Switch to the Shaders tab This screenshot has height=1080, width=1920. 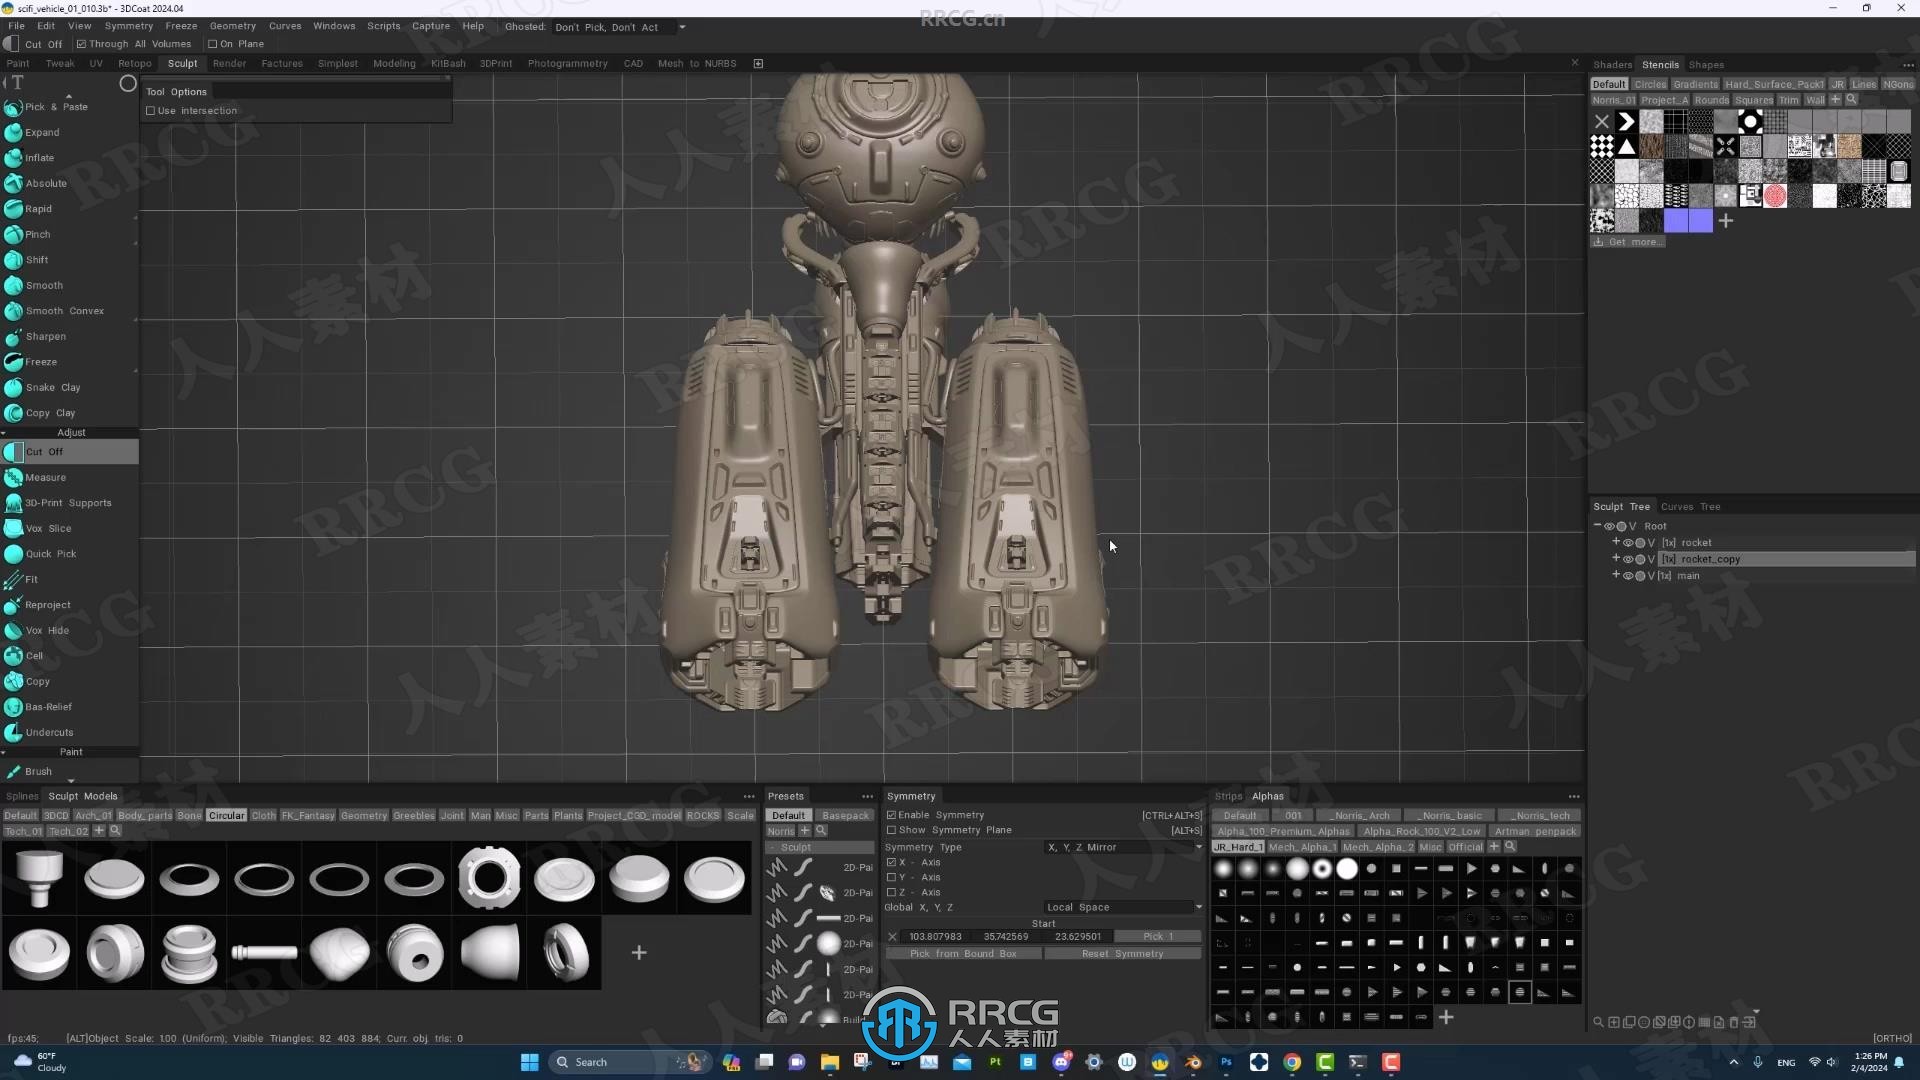(1612, 64)
